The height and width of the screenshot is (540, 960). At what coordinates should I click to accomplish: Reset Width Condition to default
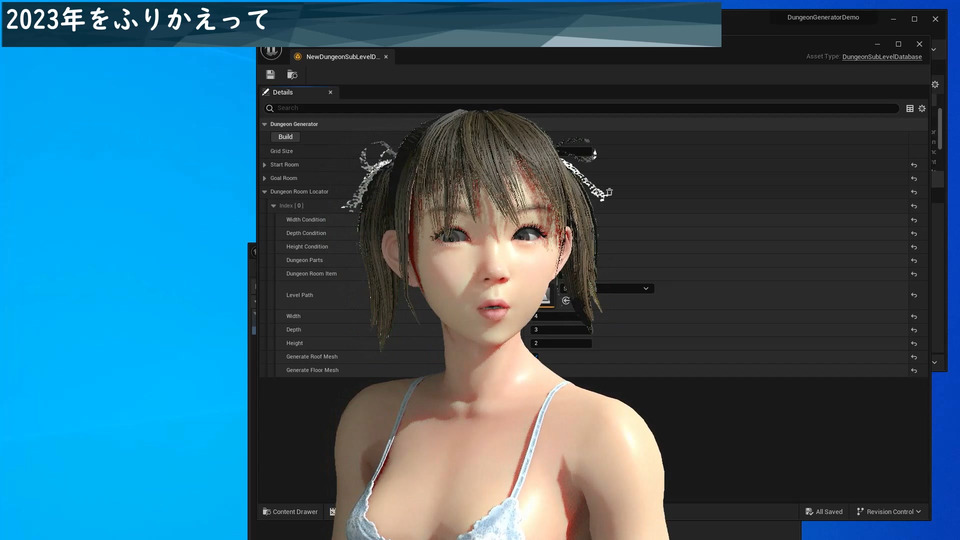click(913, 220)
